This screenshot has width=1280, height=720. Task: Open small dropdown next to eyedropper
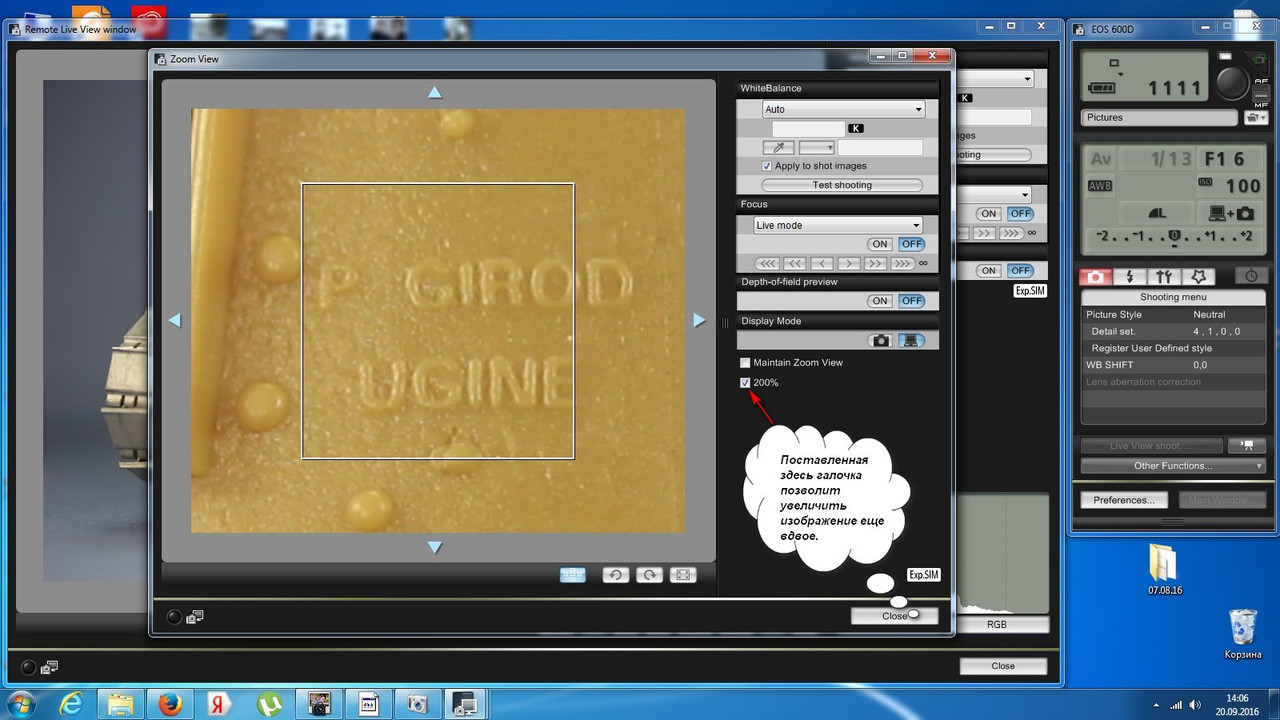pos(816,147)
